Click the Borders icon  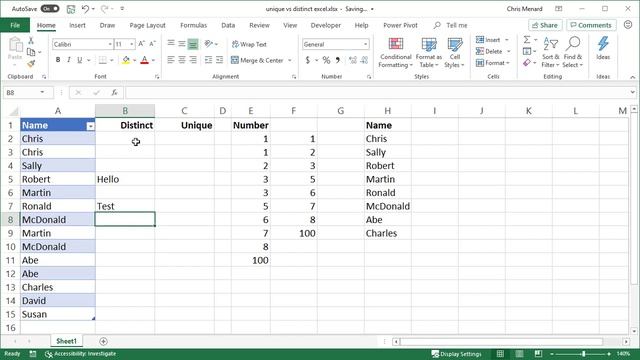[x=103, y=60]
